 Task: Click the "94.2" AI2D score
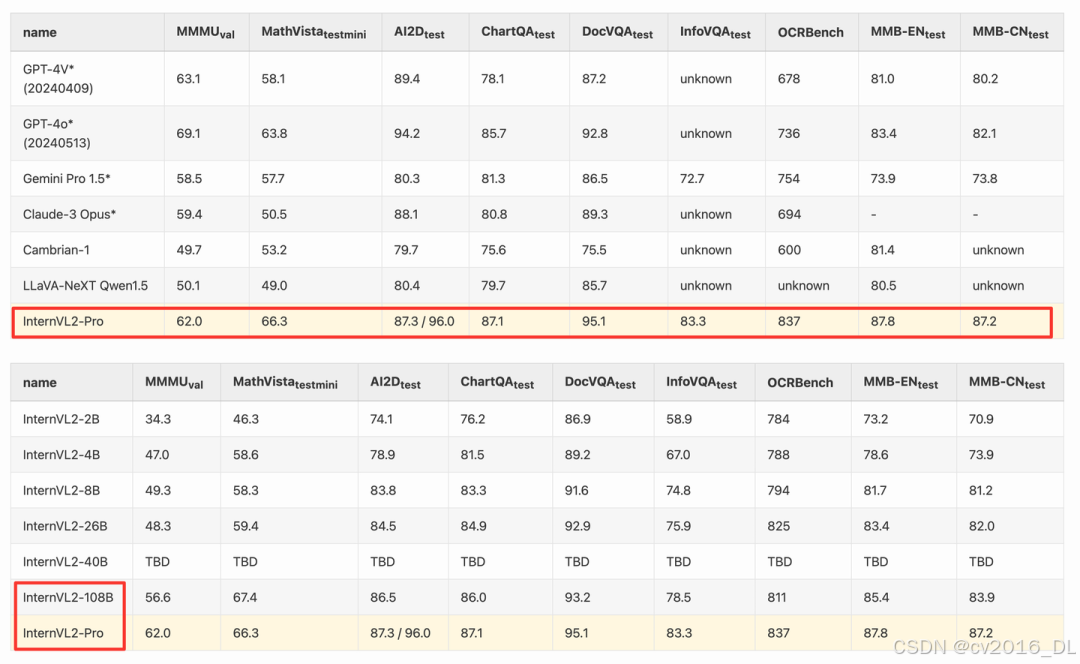406,134
